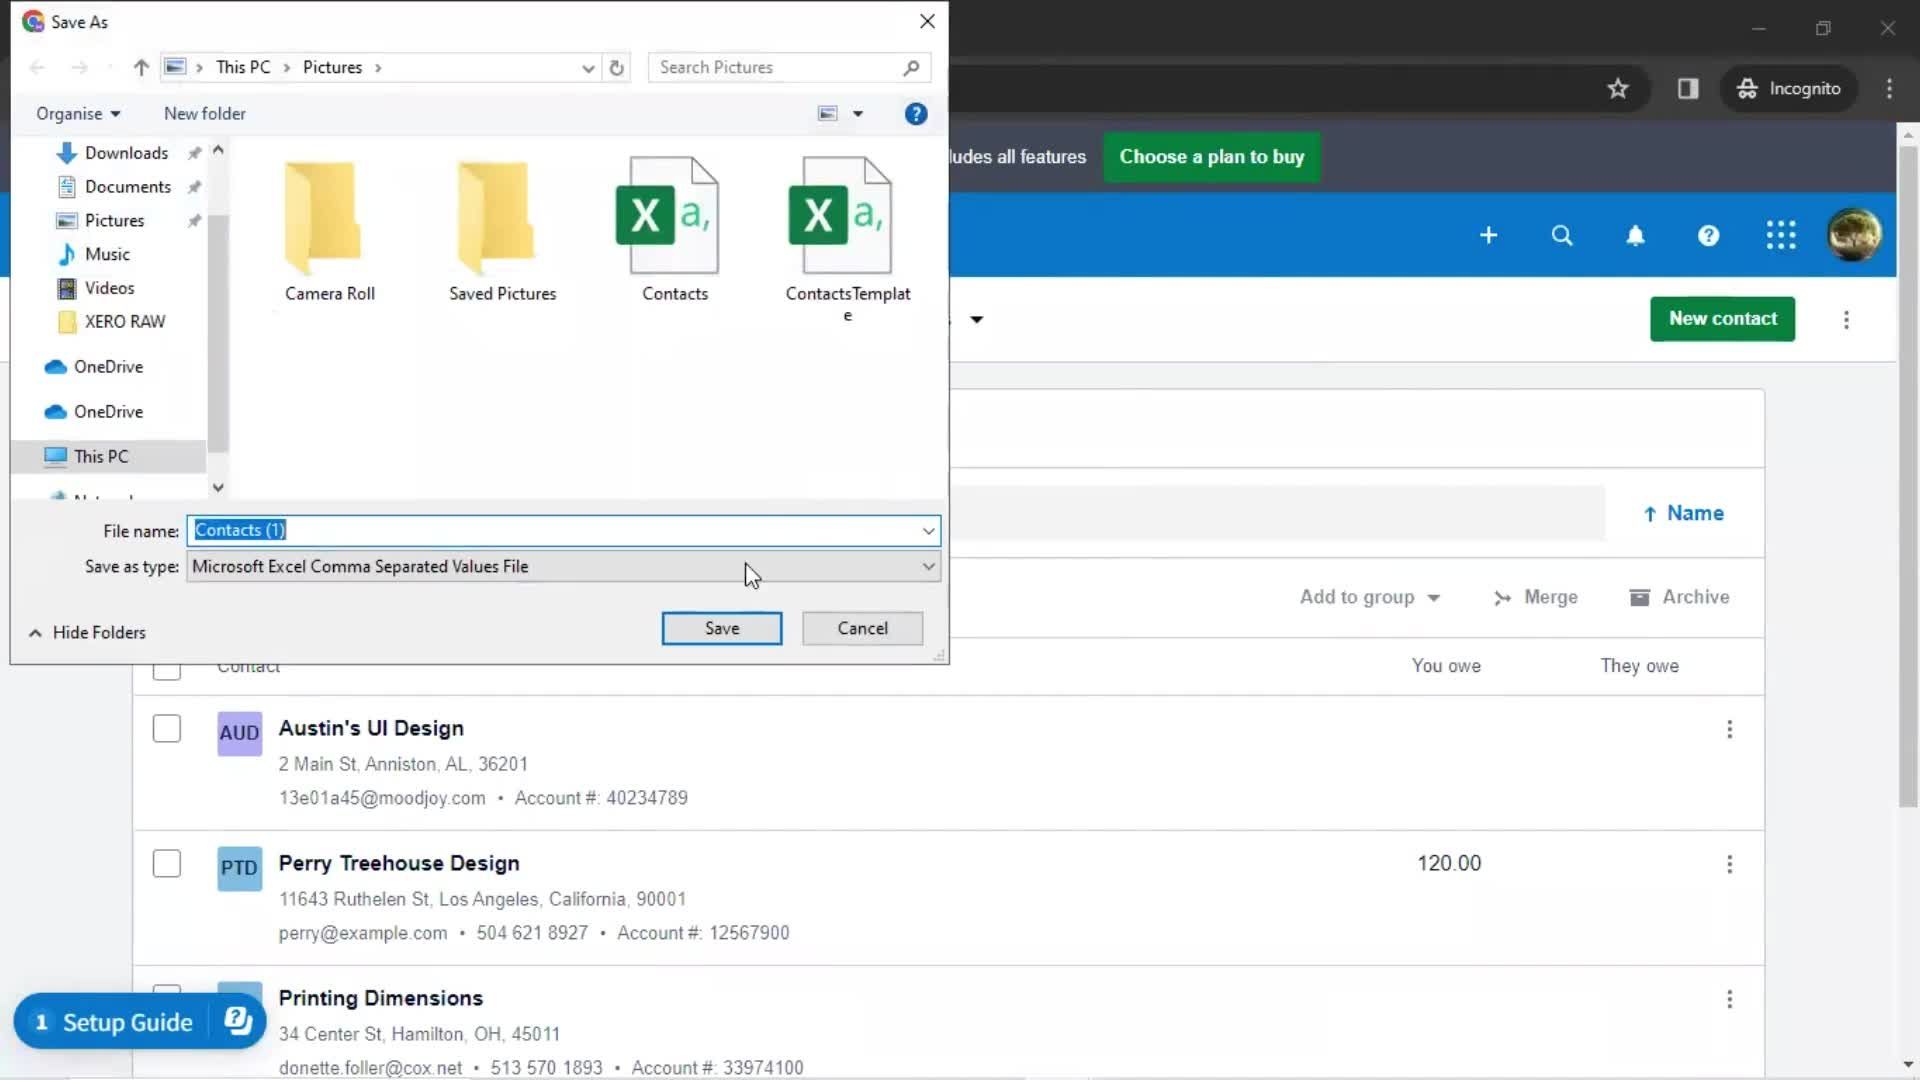Open the dialog Help icon
Image resolution: width=1920 pixels, height=1080 pixels.
pyautogui.click(x=915, y=114)
